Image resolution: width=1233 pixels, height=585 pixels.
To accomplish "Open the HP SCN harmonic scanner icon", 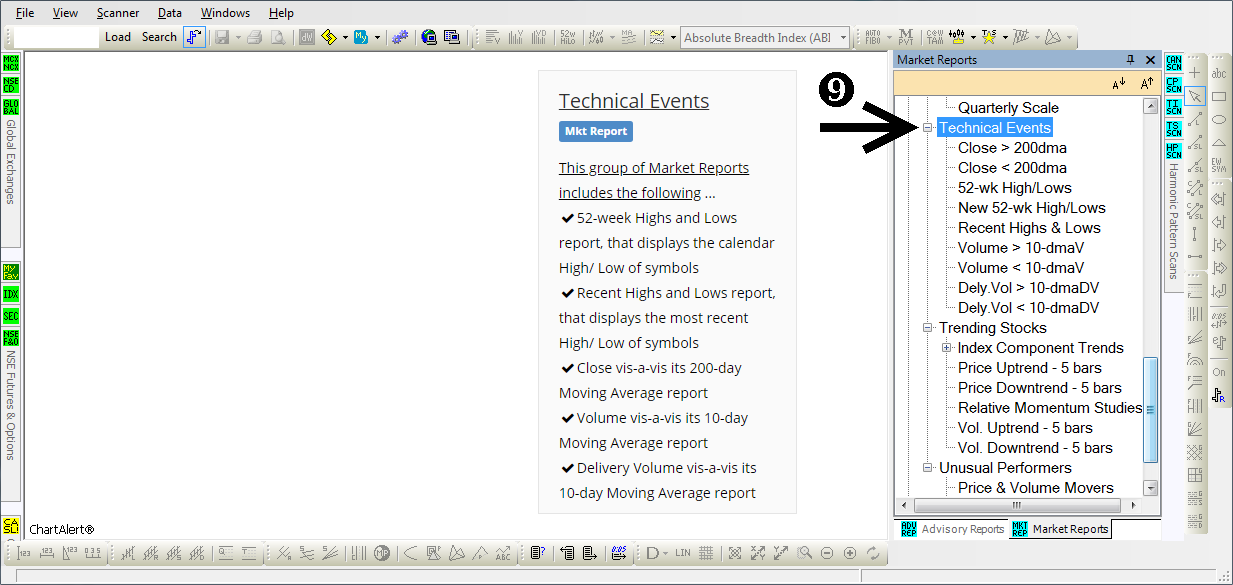I will point(1174,151).
